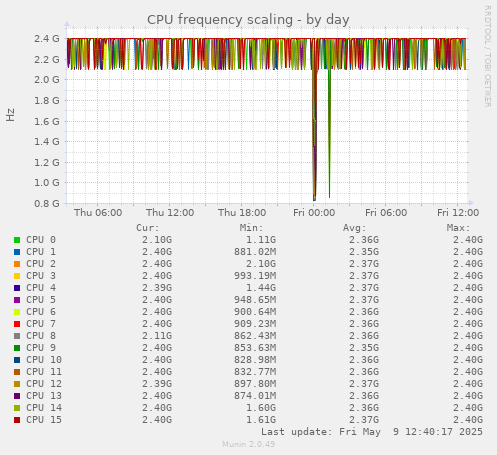Screen dimensions: 497x455
Task: Click the CPU 0 current value '2.10G'
Action: 157,240
